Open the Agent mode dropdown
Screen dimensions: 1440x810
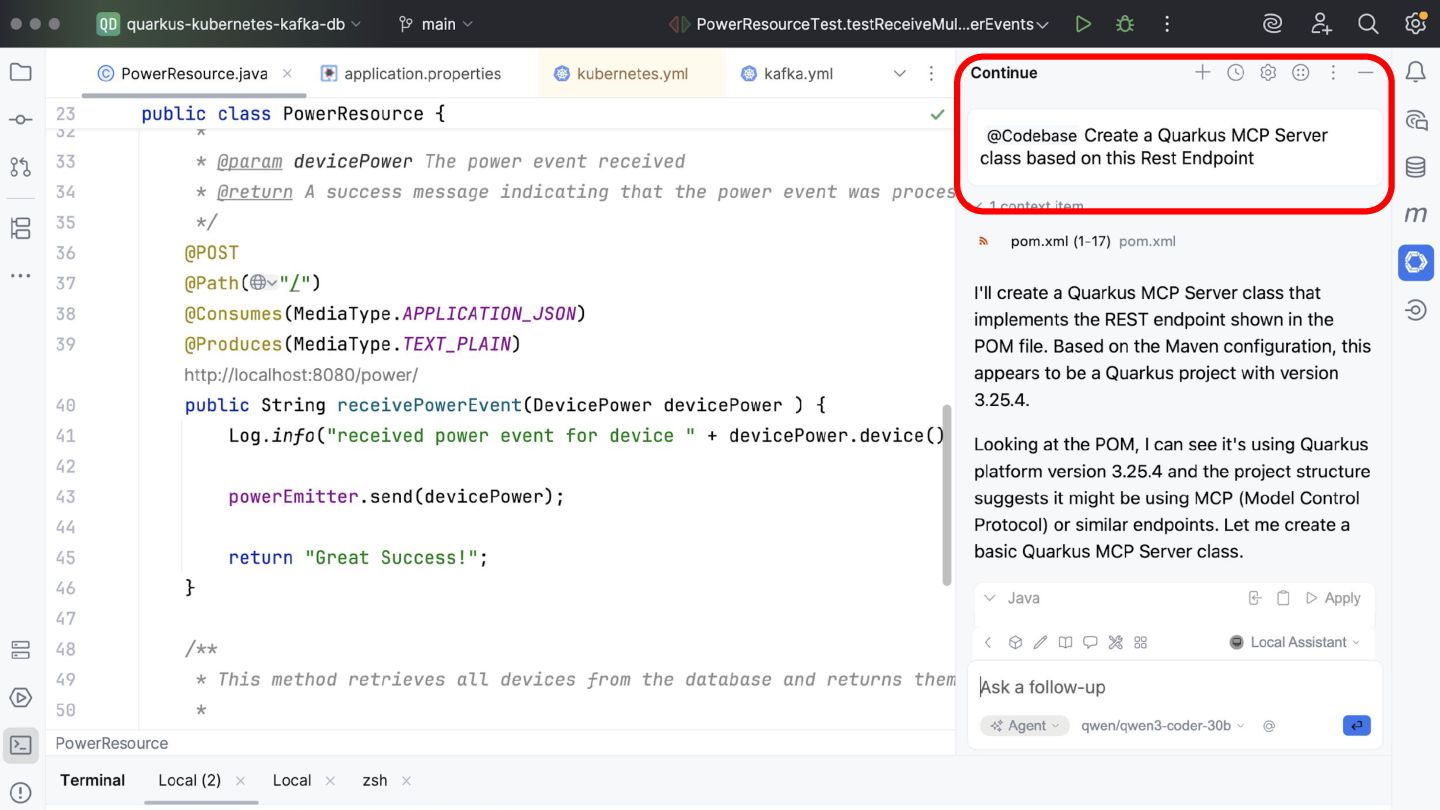coord(1025,726)
